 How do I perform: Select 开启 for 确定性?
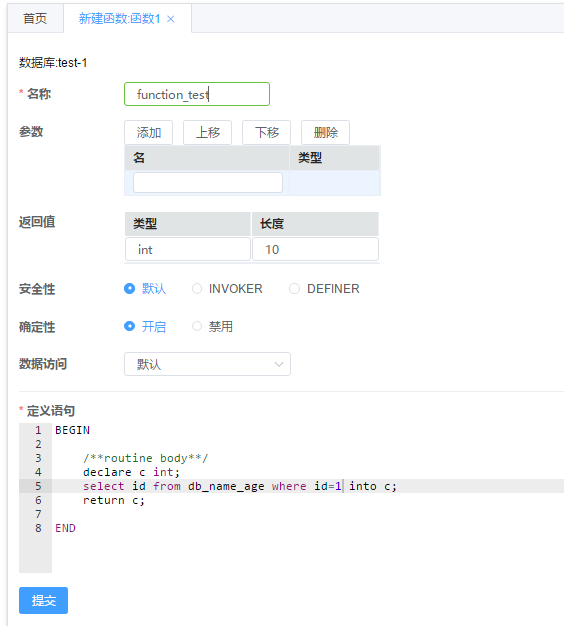pos(129,326)
